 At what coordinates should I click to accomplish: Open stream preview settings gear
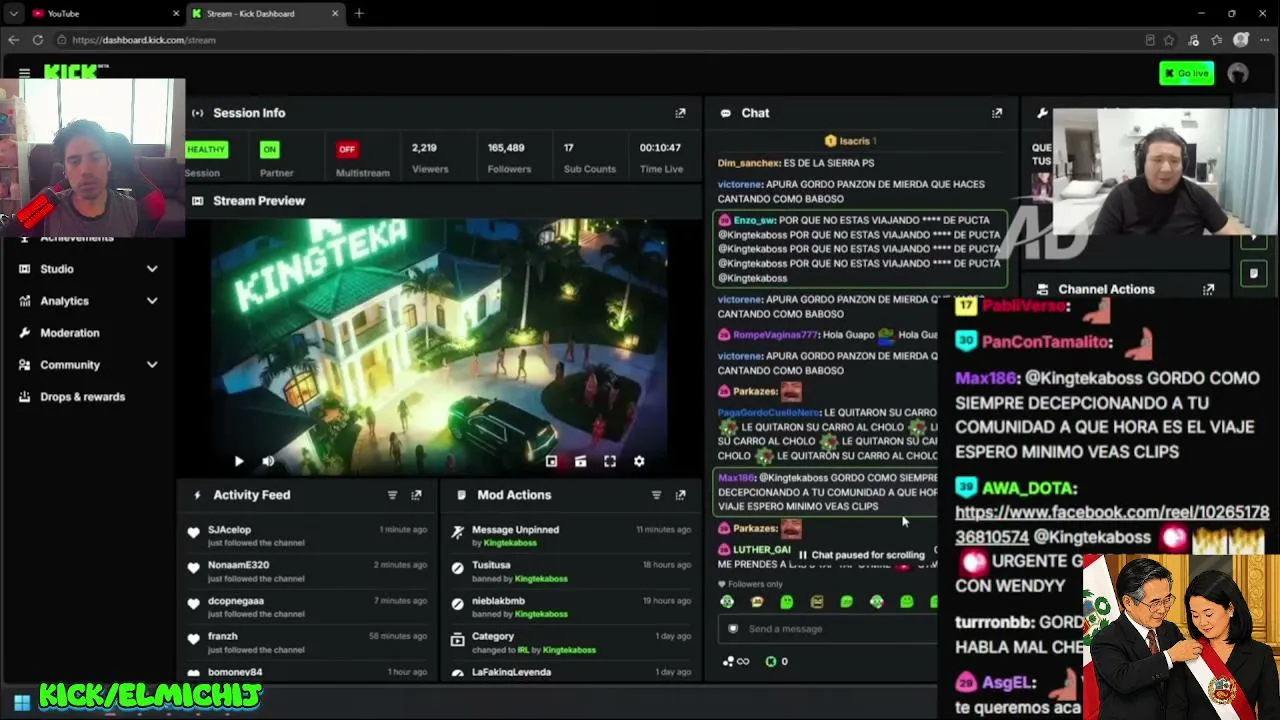[x=639, y=461]
